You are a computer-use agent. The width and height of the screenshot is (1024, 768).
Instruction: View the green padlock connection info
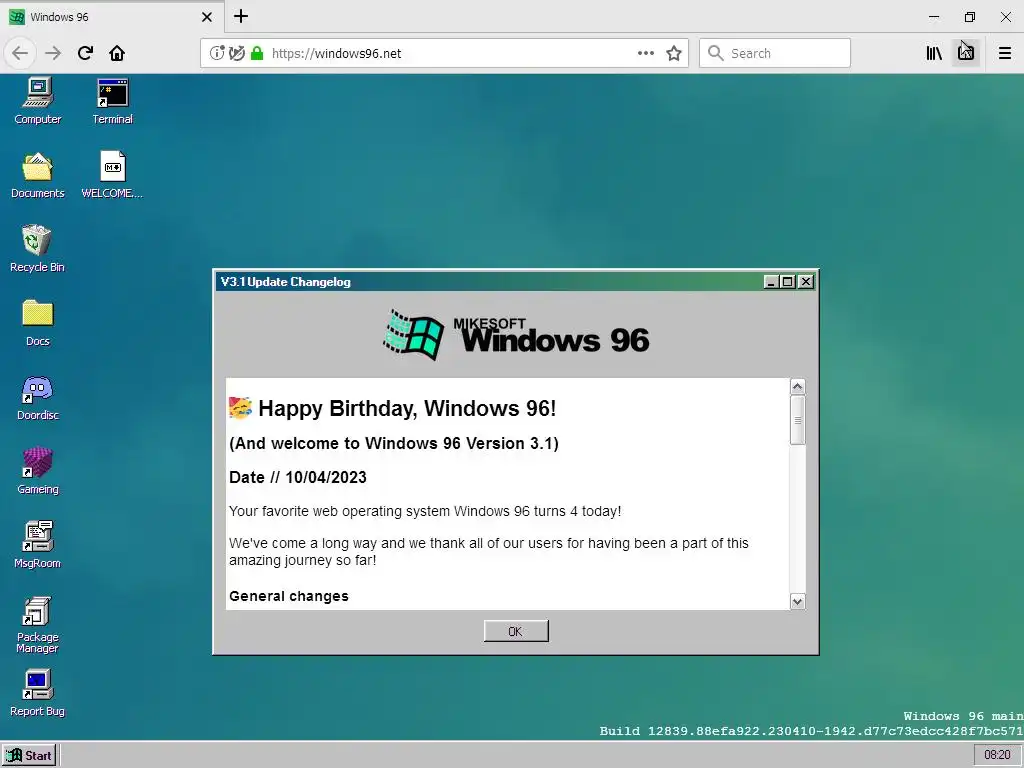tap(257, 53)
